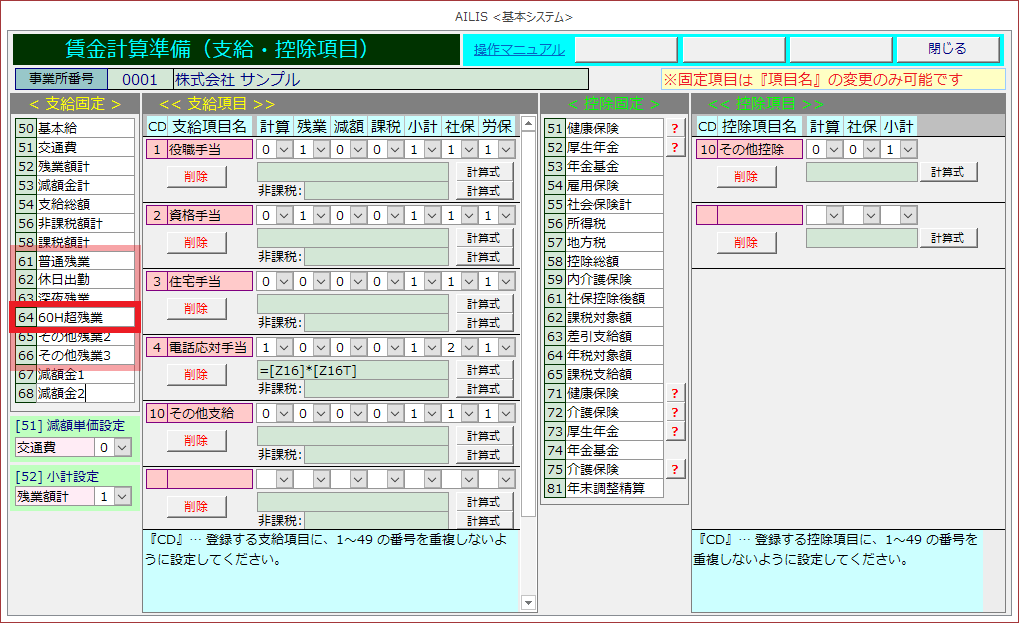Click the 資格手当 item name field
This screenshot has width=1019, height=623.
(x=208, y=215)
